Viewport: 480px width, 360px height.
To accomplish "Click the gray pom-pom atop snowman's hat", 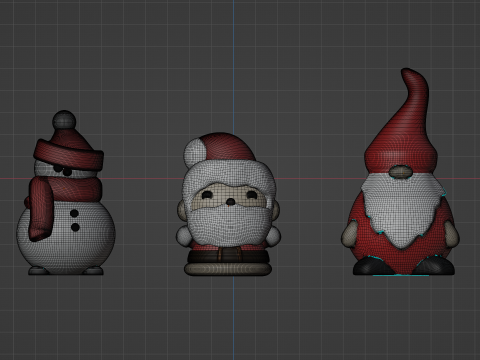I will pos(64,120).
